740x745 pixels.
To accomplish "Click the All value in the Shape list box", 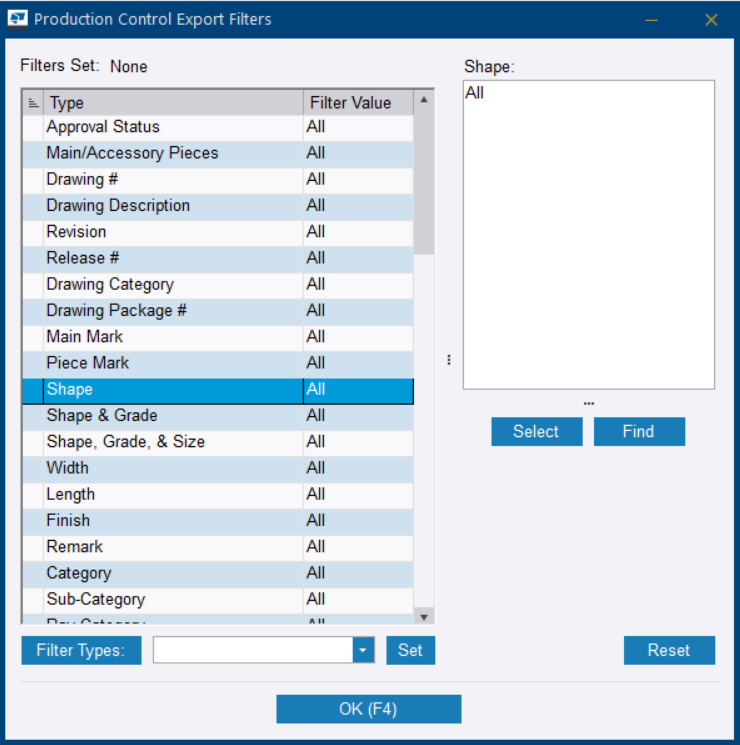I will point(475,93).
